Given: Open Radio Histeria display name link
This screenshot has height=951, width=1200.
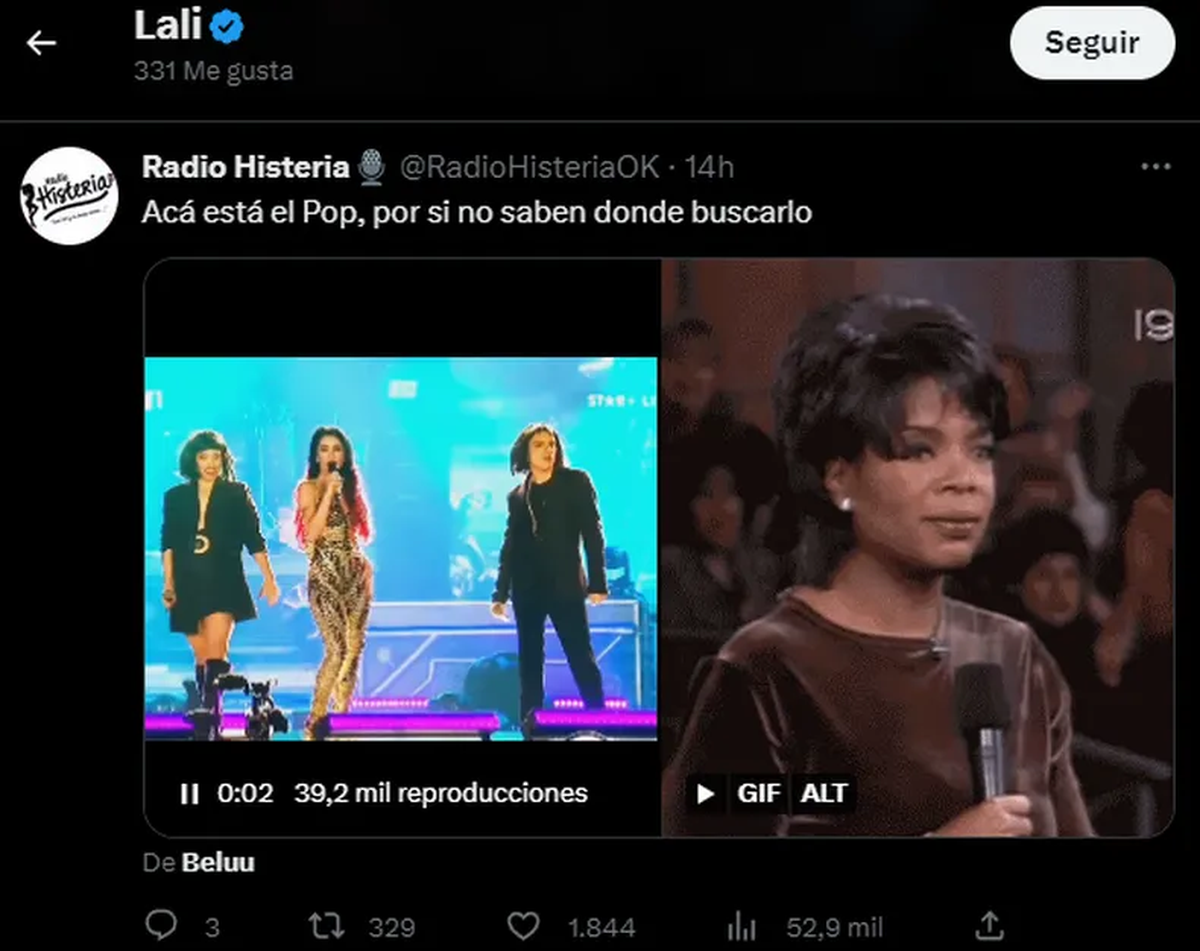Looking at the screenshot, I should [245, 167].
